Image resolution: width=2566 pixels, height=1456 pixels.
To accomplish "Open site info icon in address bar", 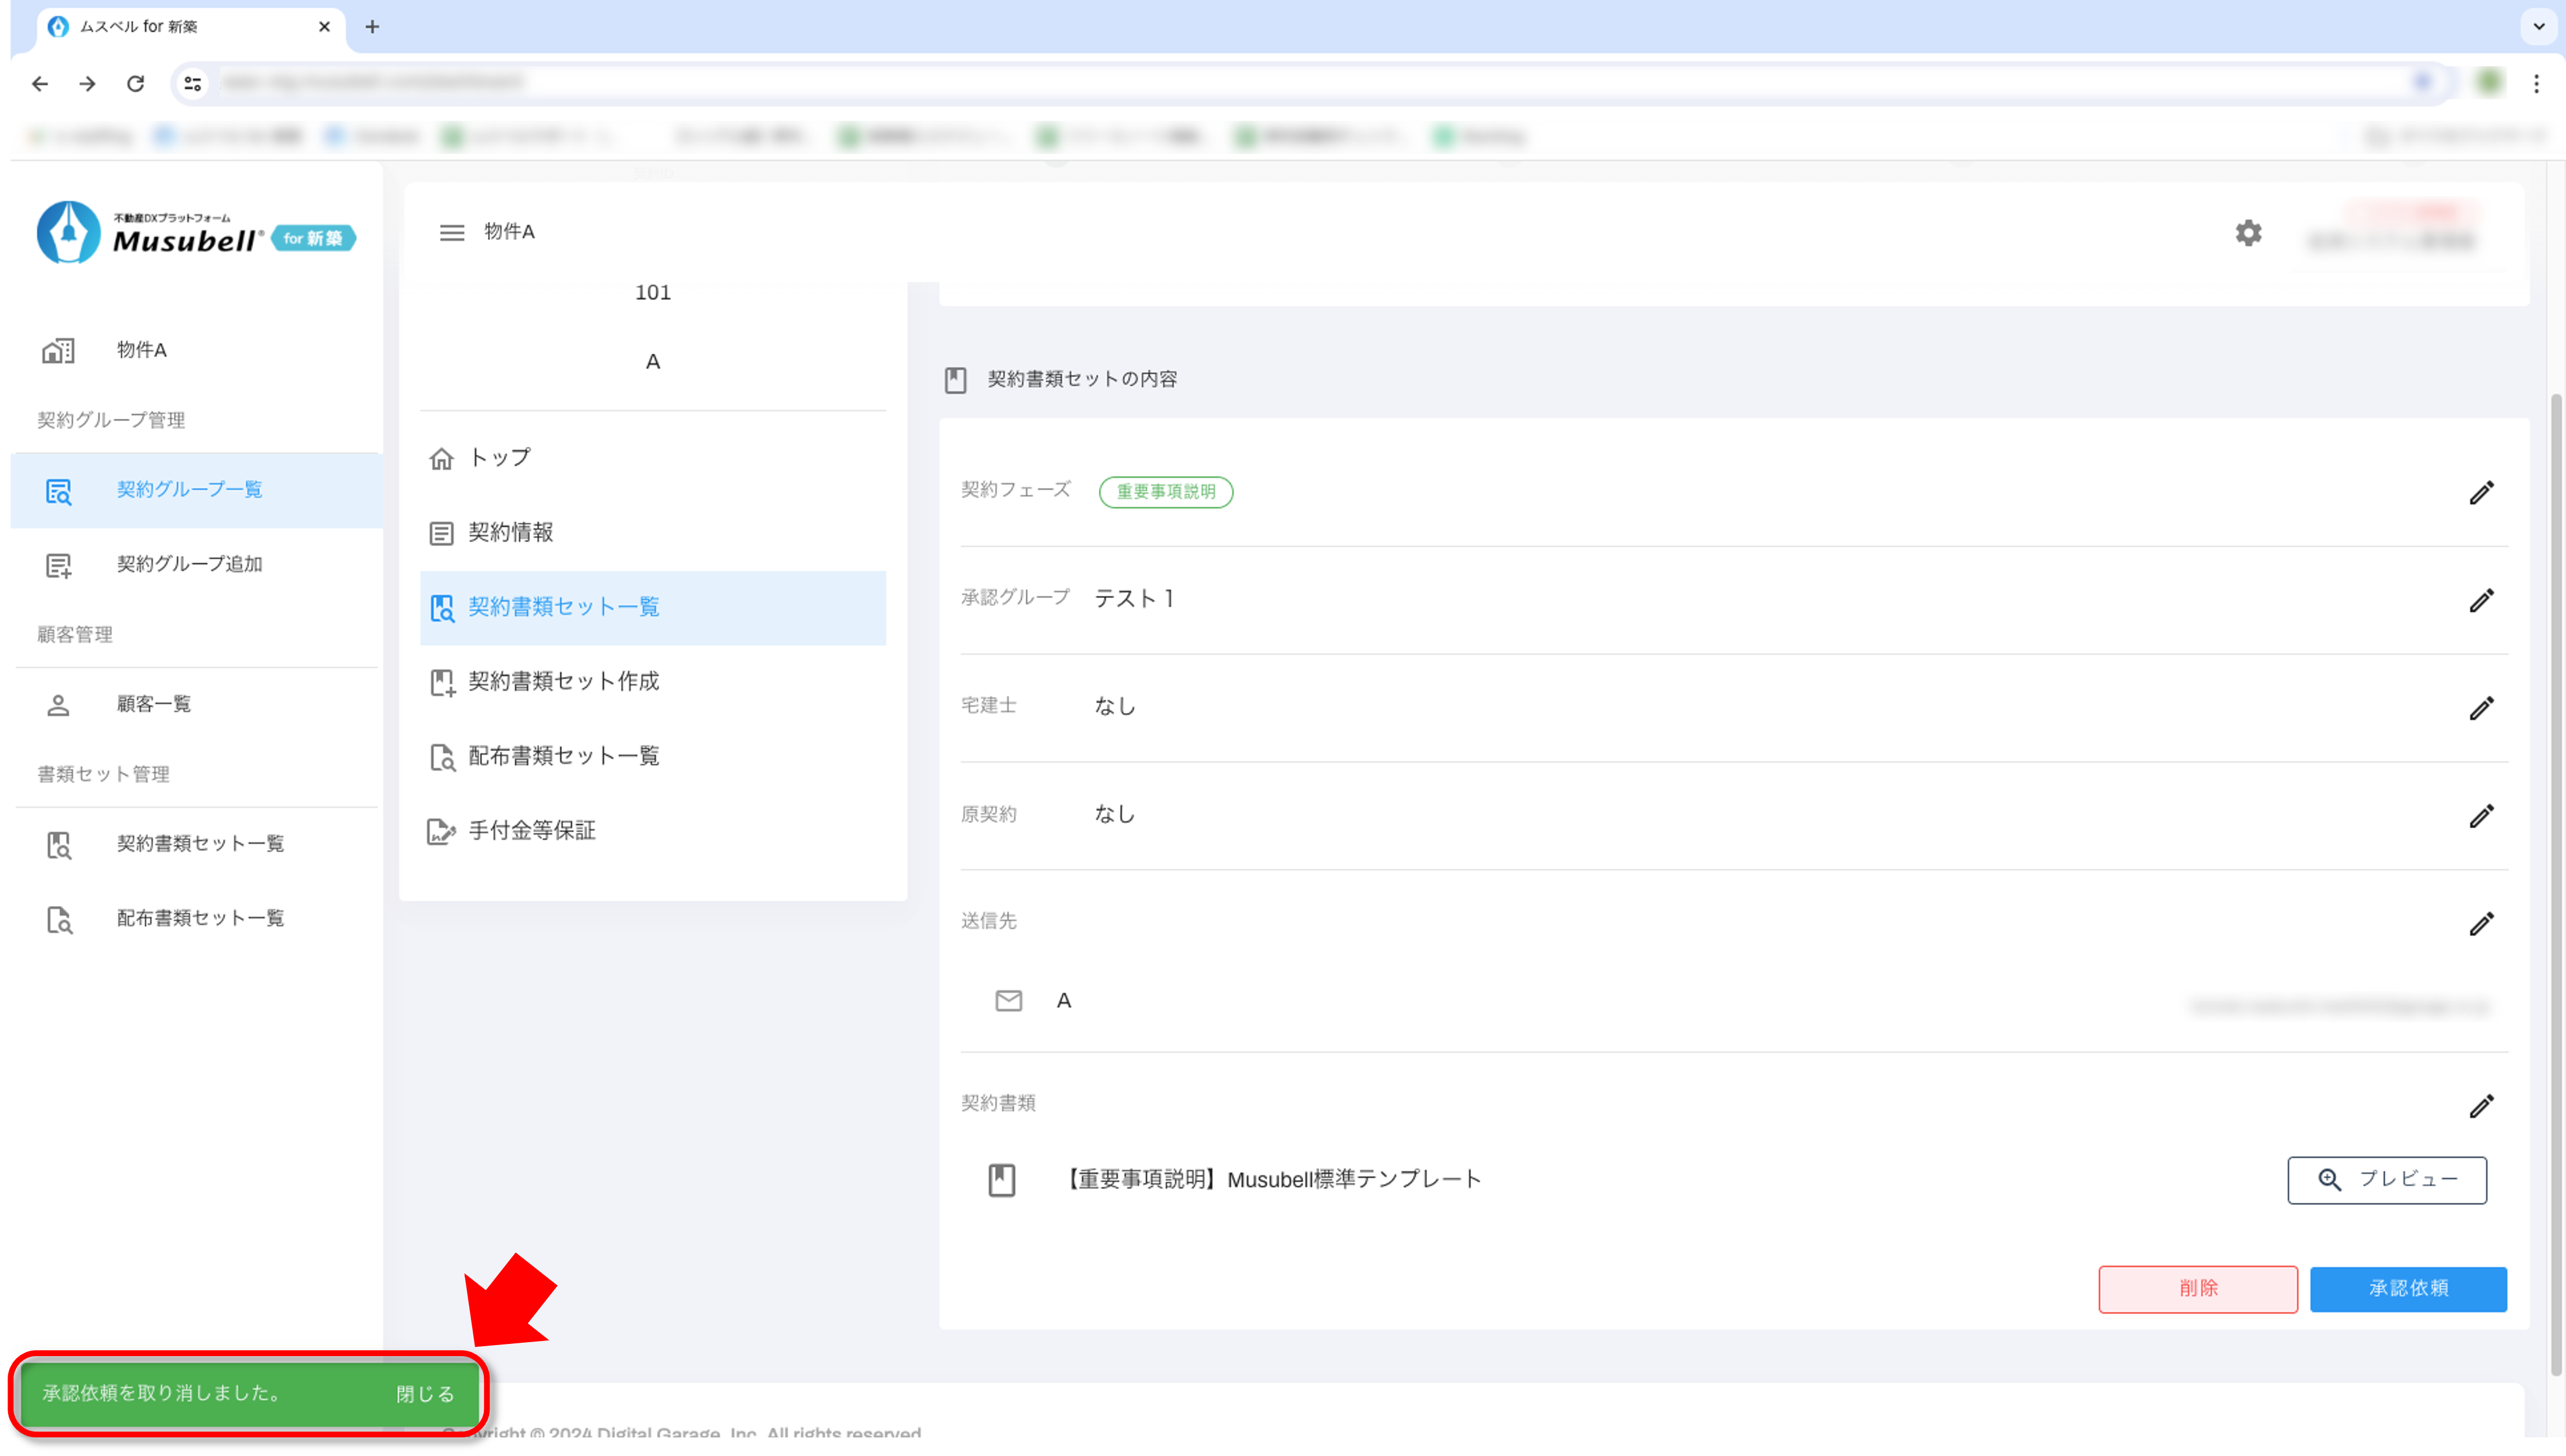I will coord(193,84).
